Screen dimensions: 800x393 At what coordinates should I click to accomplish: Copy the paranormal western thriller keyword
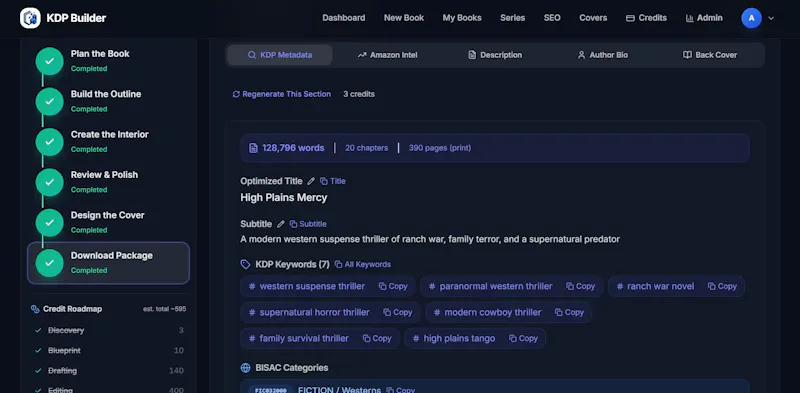pos(581,286)
